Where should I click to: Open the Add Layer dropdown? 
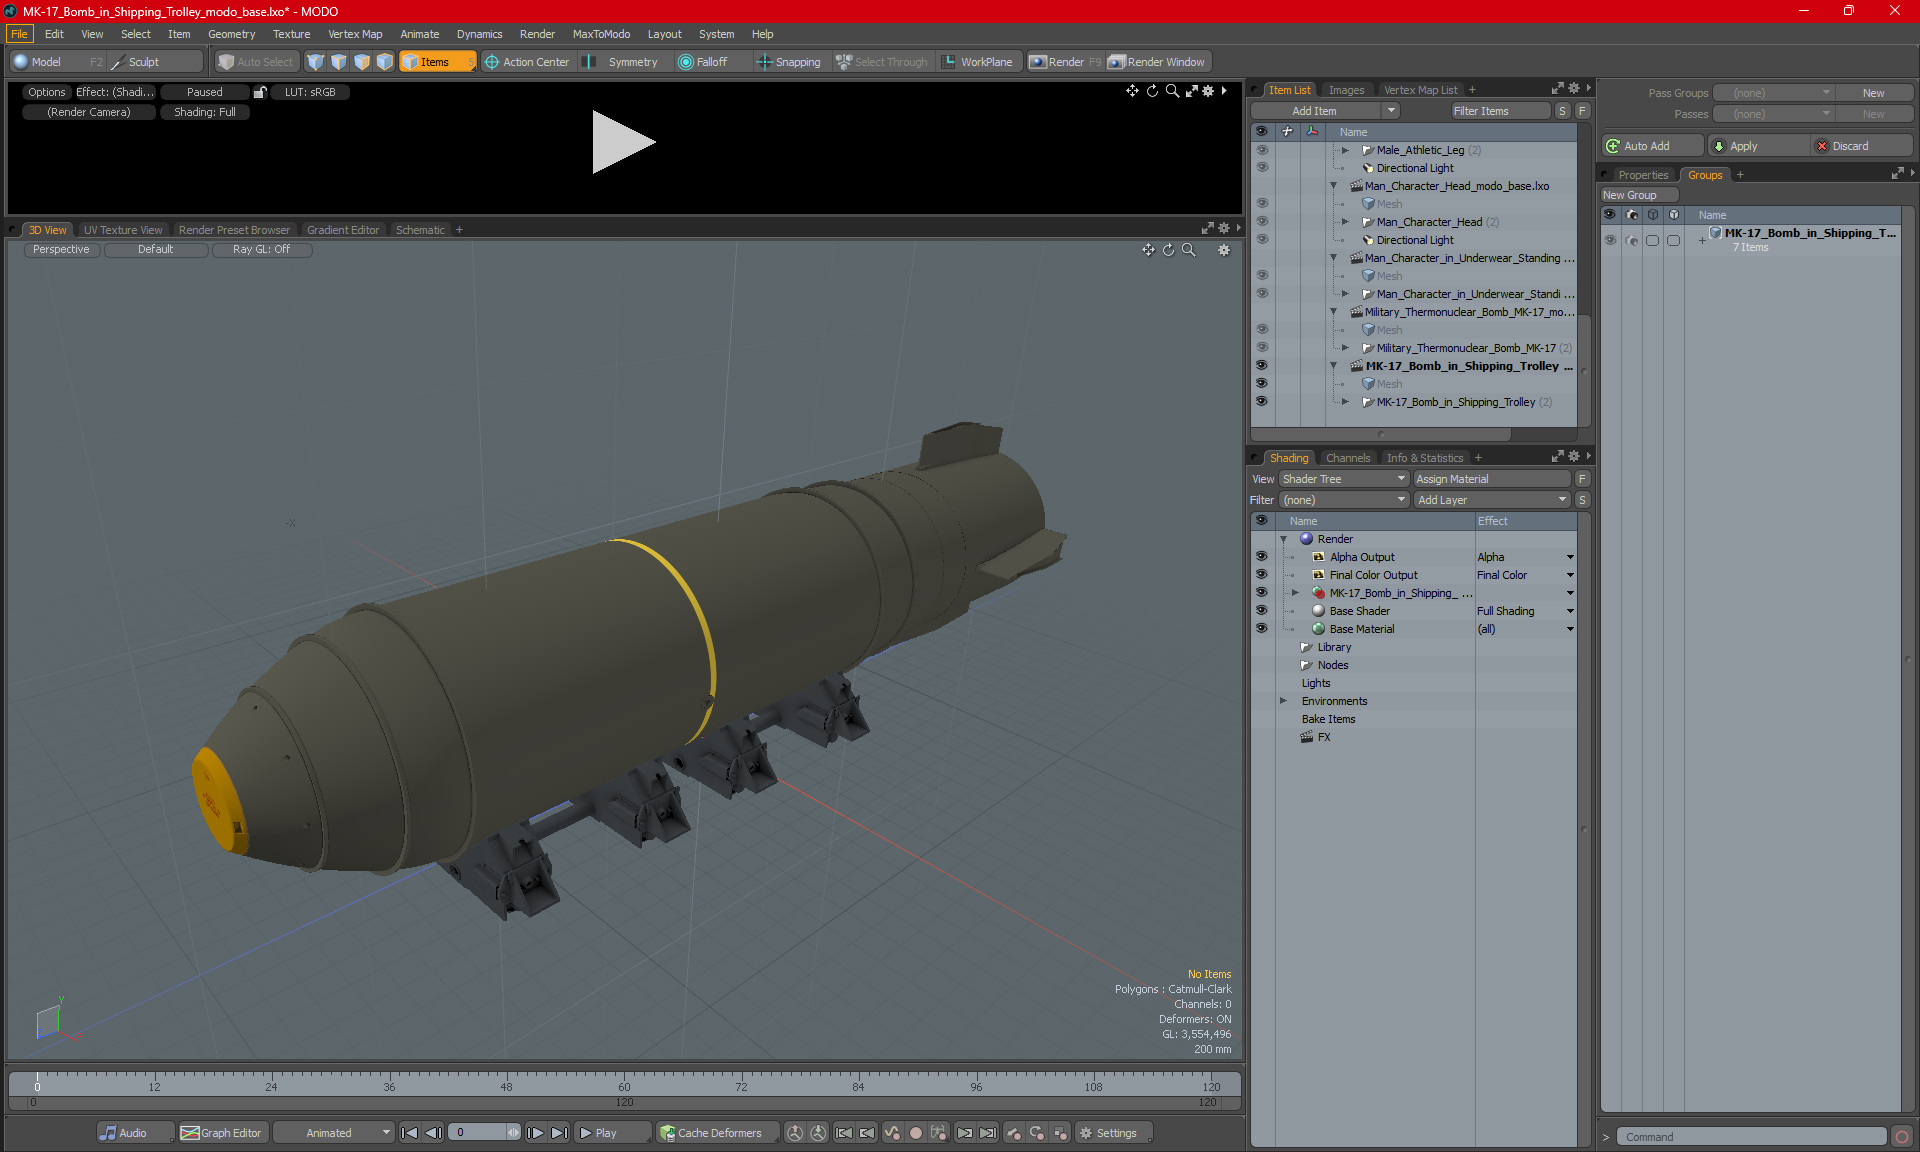coord(1491,500)
